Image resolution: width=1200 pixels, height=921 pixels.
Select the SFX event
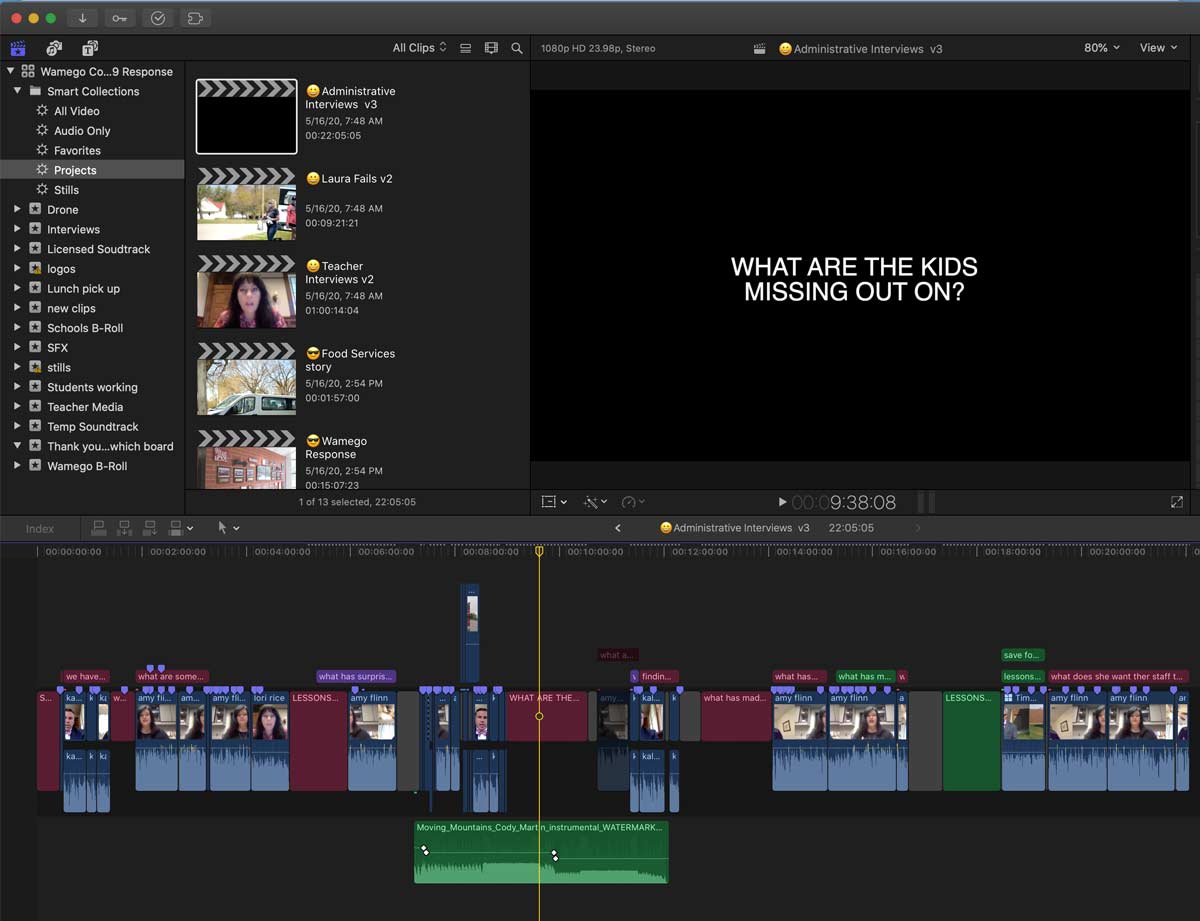(x=57, y=348)
